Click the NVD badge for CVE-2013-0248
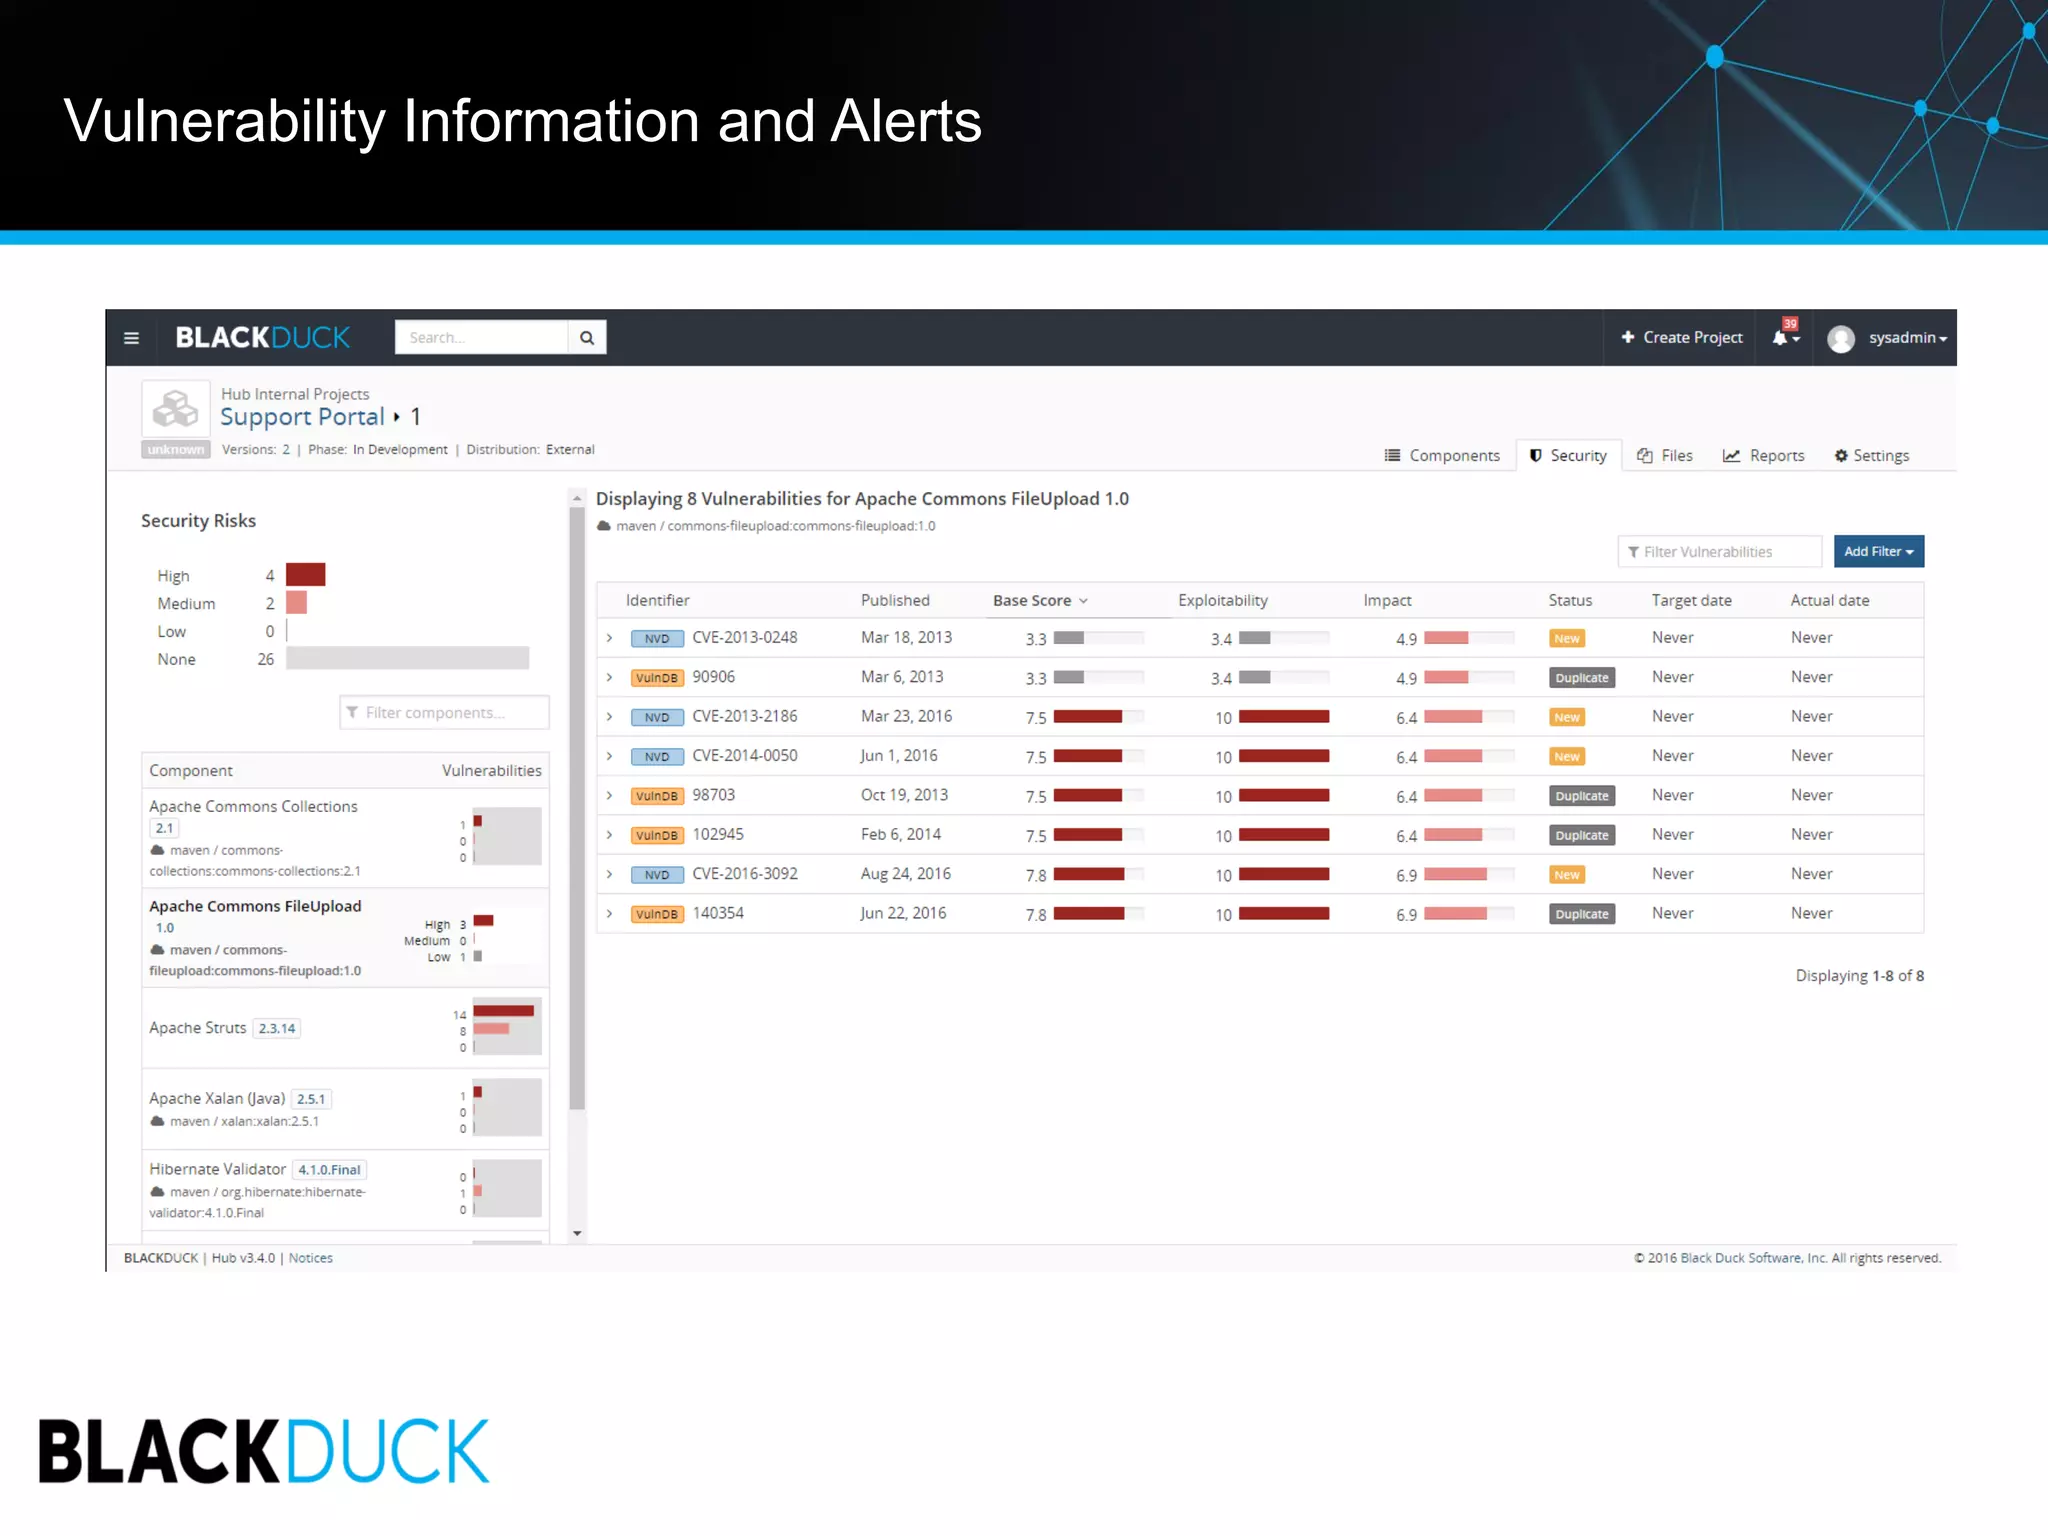Viewport: 2048px width, 1536px height. pos(657,639)
